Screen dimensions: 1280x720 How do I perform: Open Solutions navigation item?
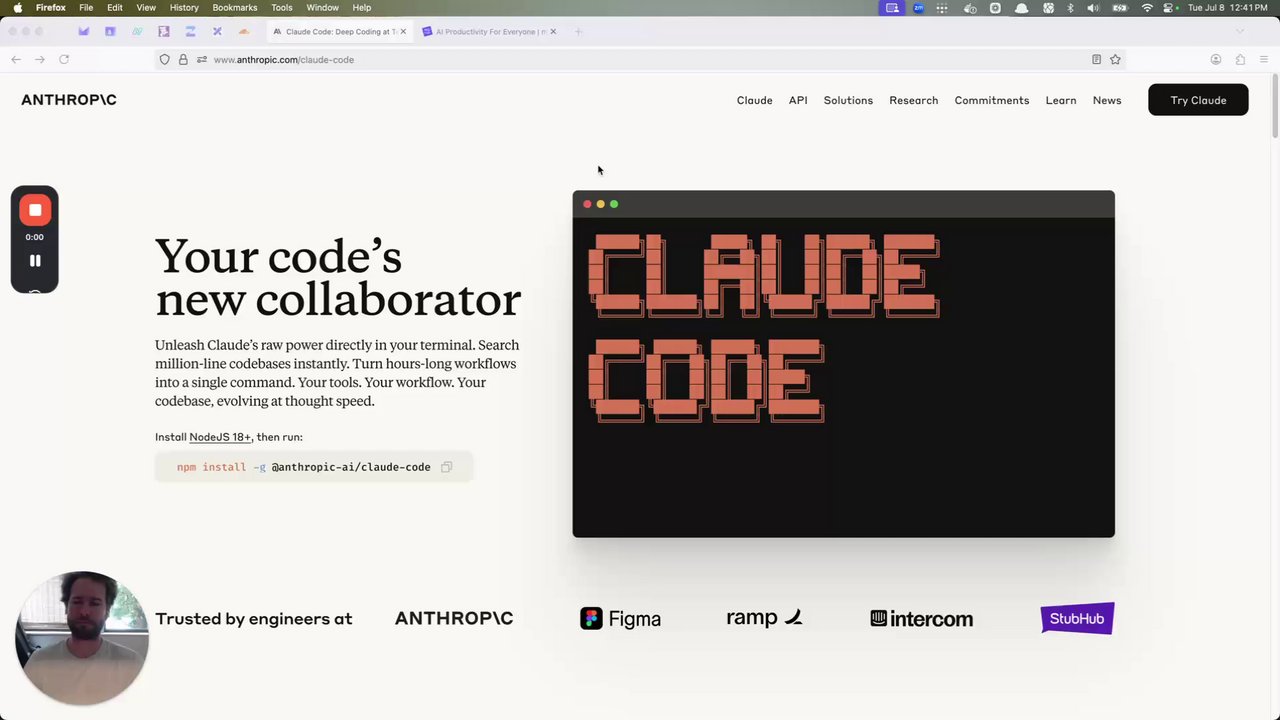tap(848, 100)
